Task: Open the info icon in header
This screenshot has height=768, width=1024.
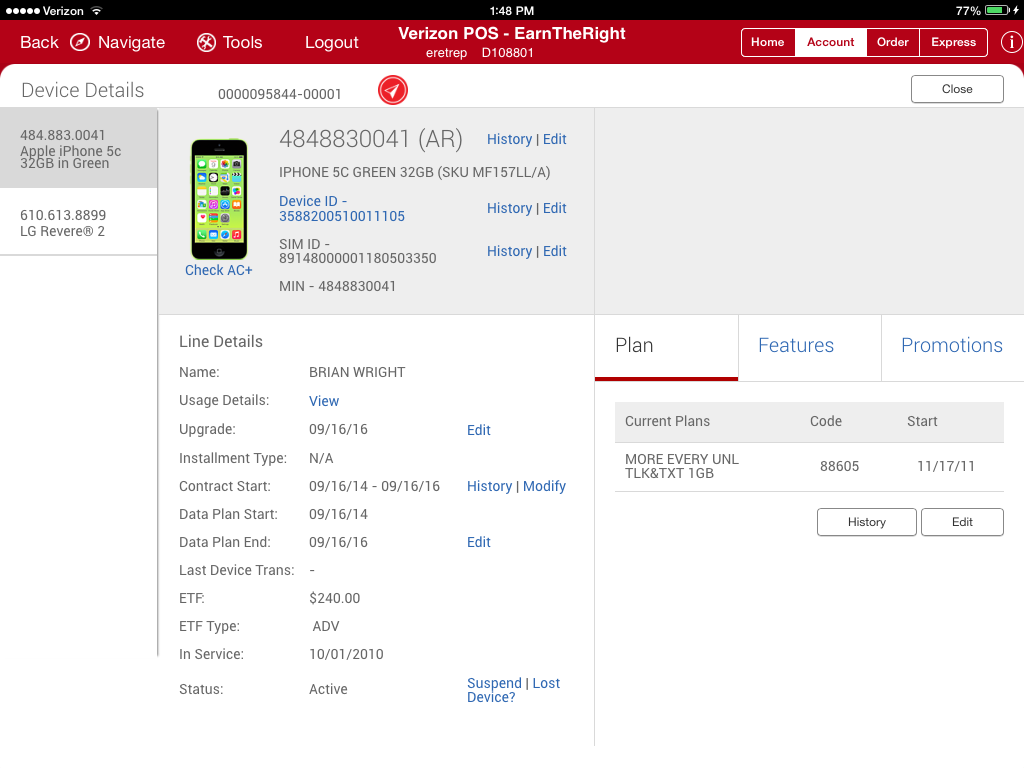Action: coord(1012,42)
